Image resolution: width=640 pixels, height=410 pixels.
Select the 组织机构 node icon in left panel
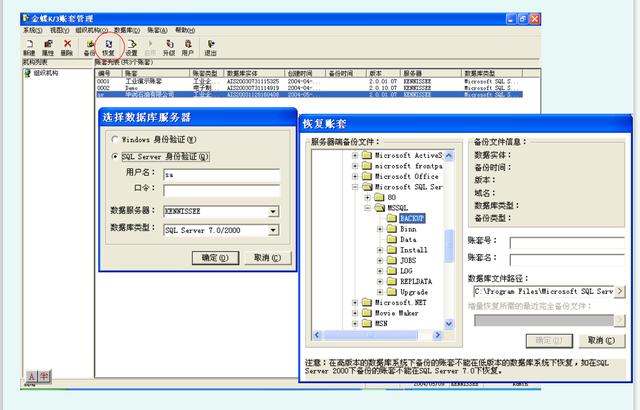coord(27,73)
